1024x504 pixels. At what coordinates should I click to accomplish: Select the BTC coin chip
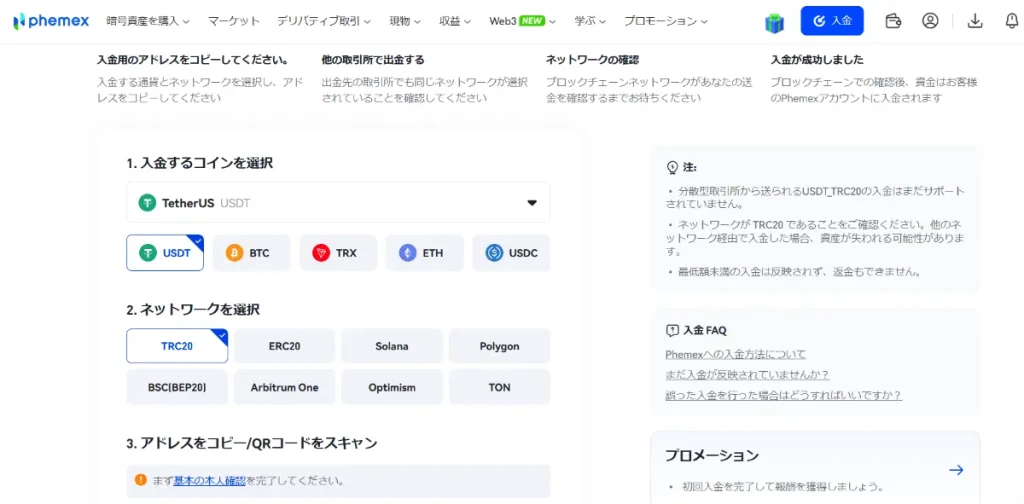pyautogui.click(x=251, y=253)
